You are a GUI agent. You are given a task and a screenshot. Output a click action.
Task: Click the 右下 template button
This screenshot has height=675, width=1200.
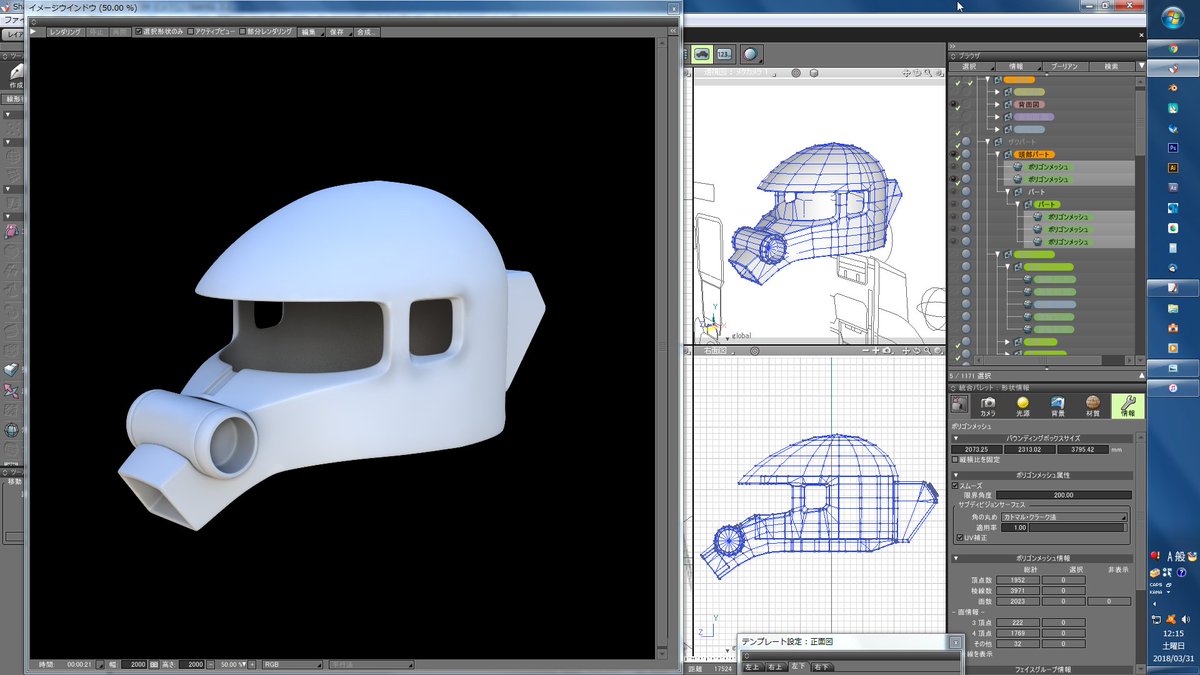pyautogui.click(x=822, y=667)
